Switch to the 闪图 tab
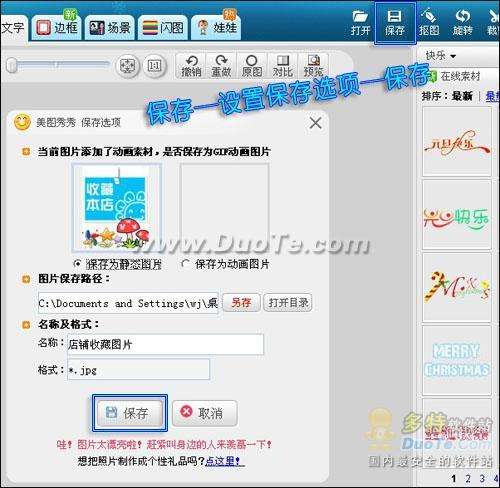Viewport: 500px width, 488px height. click(x=163, y=27)
